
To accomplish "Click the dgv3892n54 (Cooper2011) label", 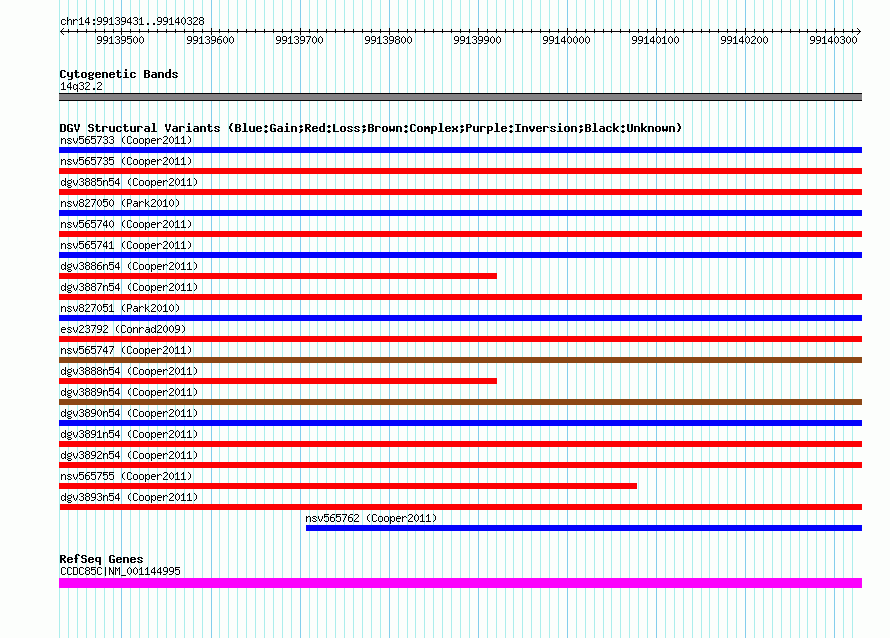I will (129, 455).
